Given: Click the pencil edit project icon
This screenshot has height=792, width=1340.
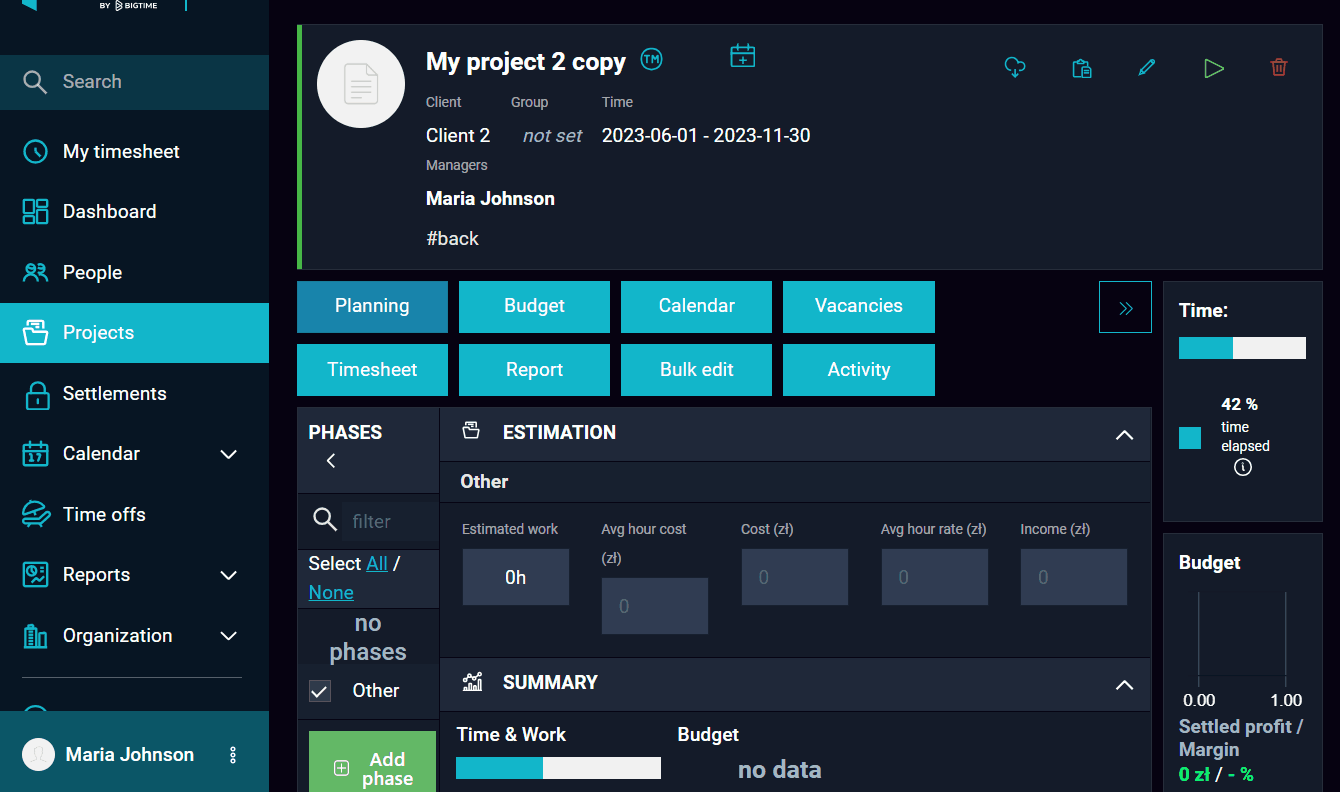Looking at the screenshot, I should (x=1147, y=68).
